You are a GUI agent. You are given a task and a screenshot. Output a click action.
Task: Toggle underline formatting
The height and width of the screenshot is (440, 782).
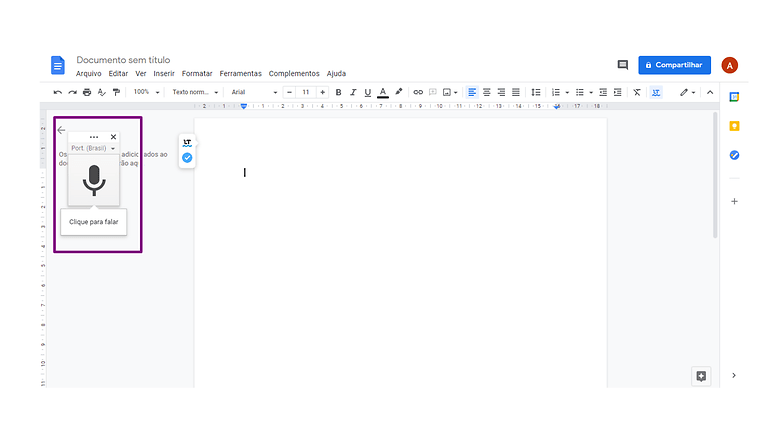click(x=368, y=92)
